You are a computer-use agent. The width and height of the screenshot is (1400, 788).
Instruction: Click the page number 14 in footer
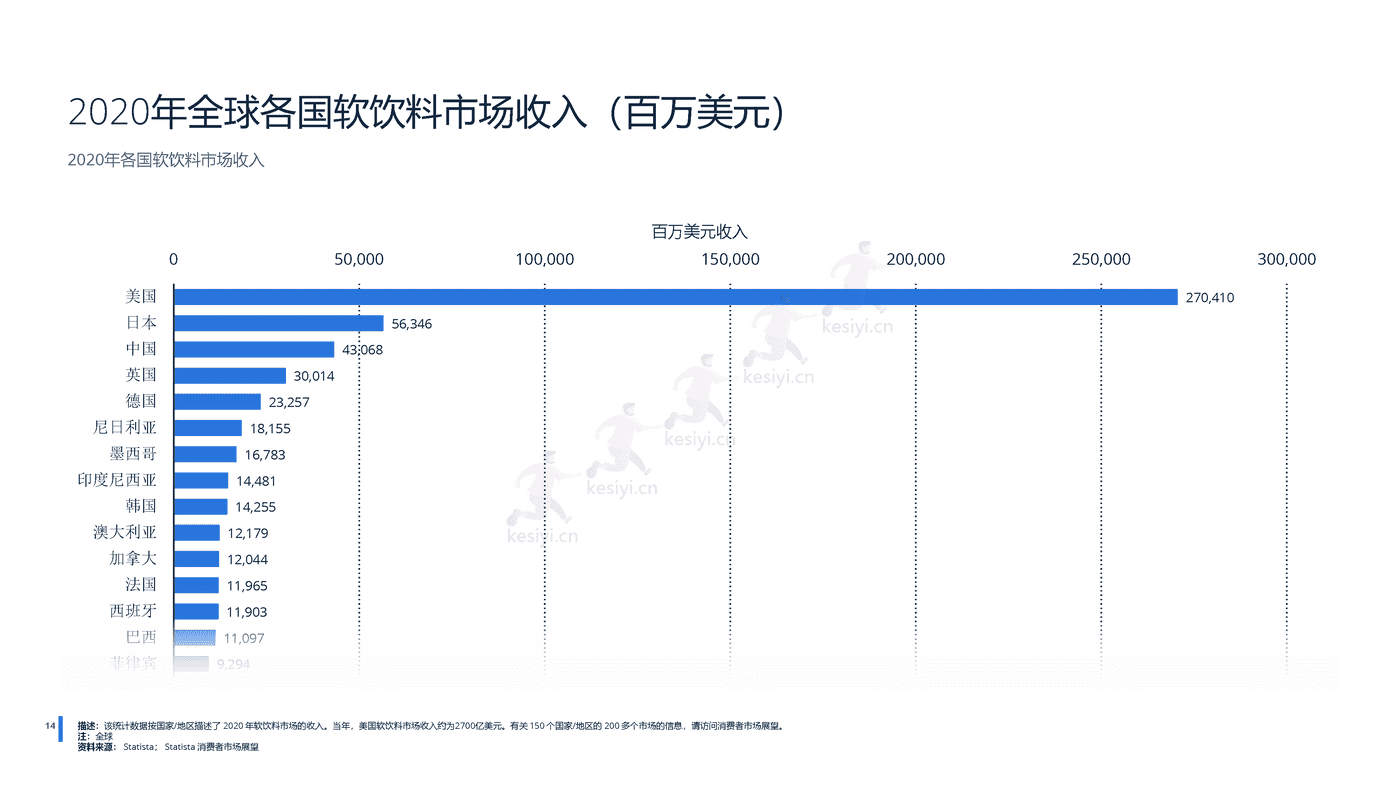click(50, 725)
